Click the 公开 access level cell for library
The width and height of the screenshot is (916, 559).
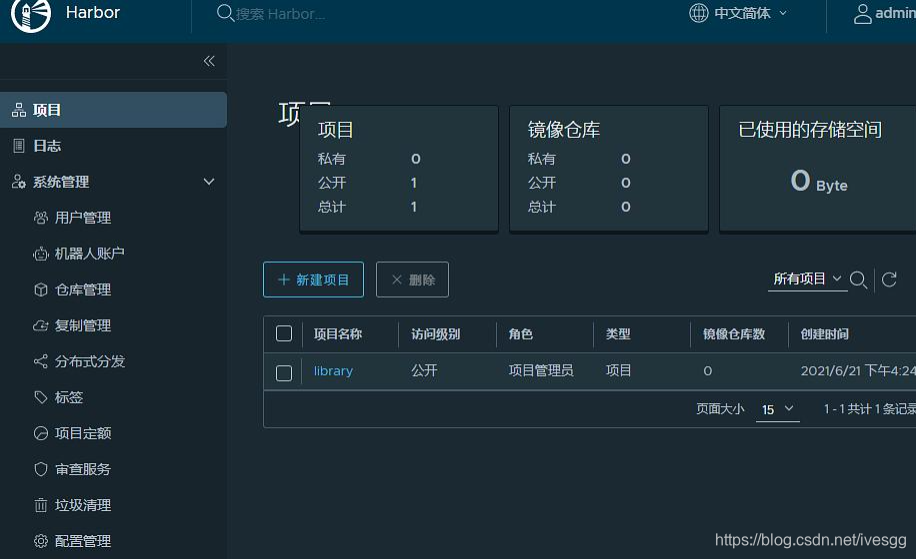coord(424,370)
